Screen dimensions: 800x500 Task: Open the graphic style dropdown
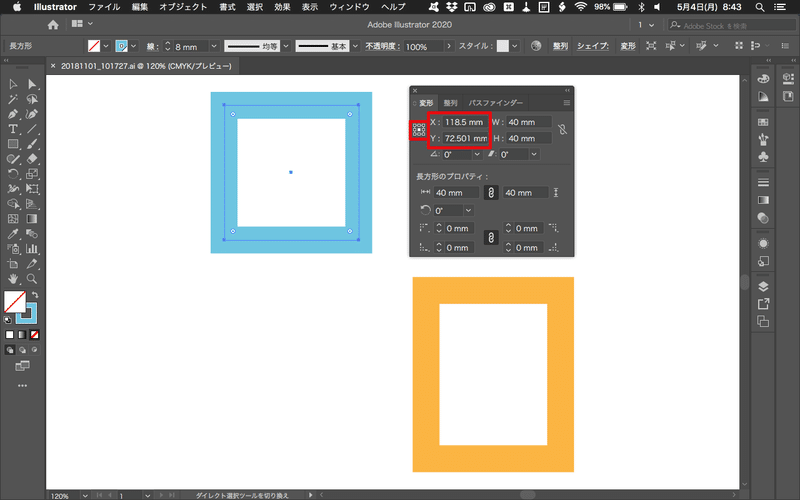pos(515,46)
